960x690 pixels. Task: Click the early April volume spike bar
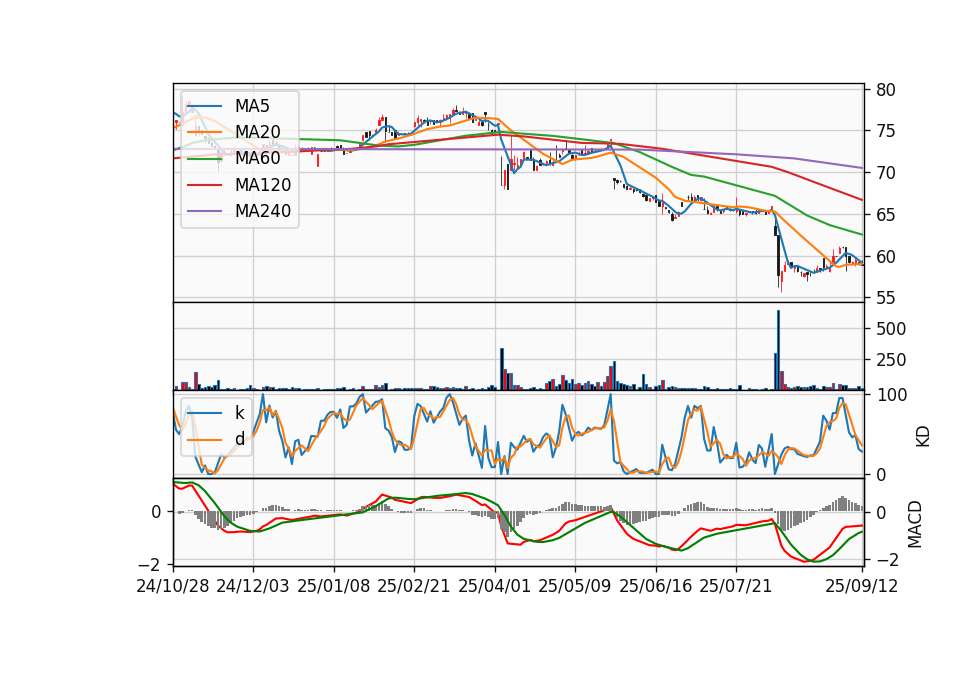(502, 369)
